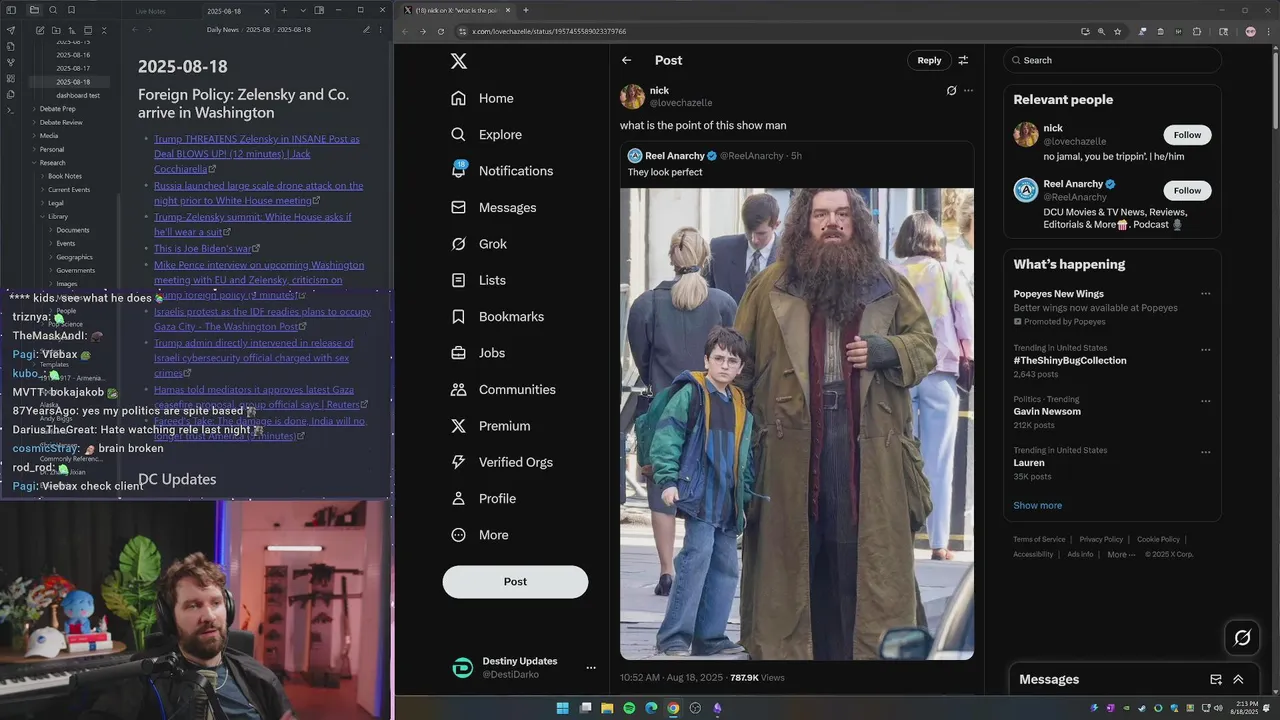
Task: Open Obsidian tab list dropdown arrow
Action: (303, 10)
